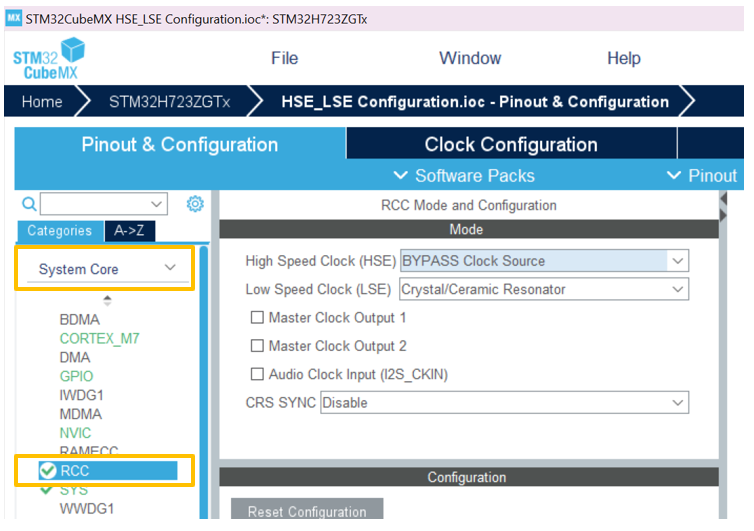Open the Help menu

tap(624, 58)
